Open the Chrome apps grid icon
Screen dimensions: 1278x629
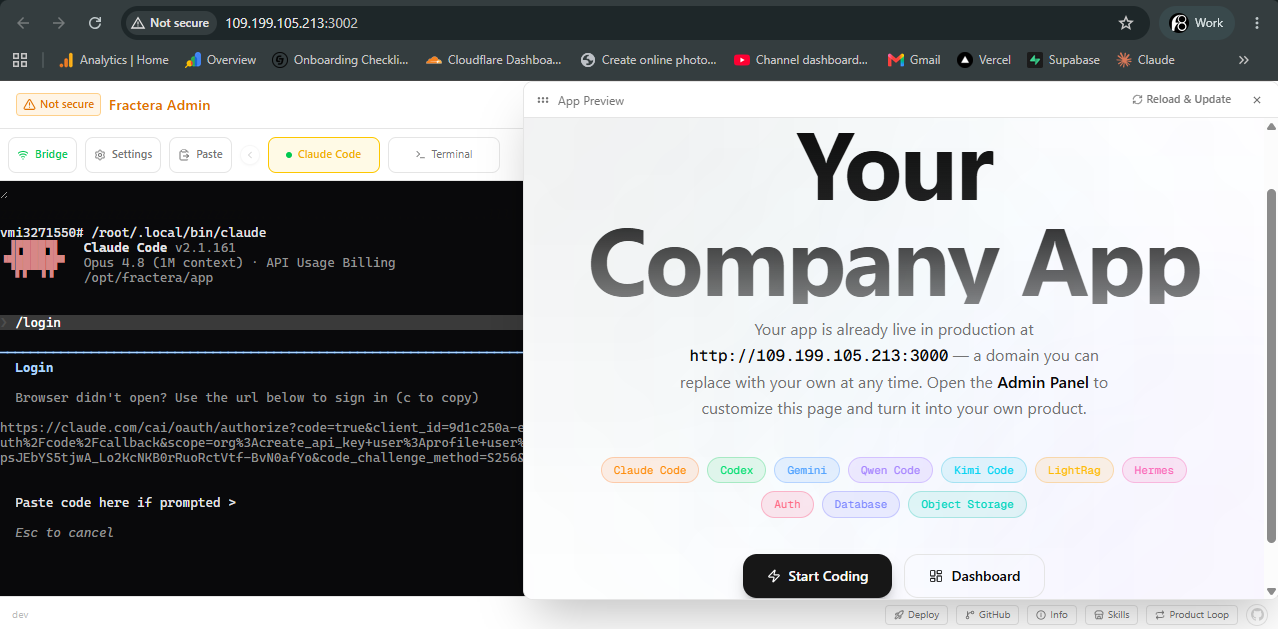pos(20,60)
